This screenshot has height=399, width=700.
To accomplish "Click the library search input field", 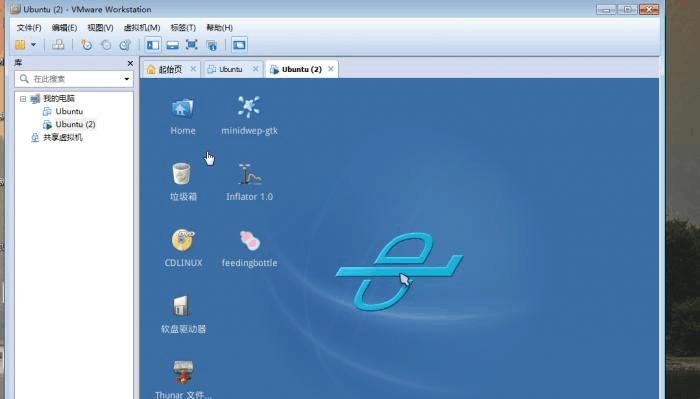I will [x=74, y=79].
